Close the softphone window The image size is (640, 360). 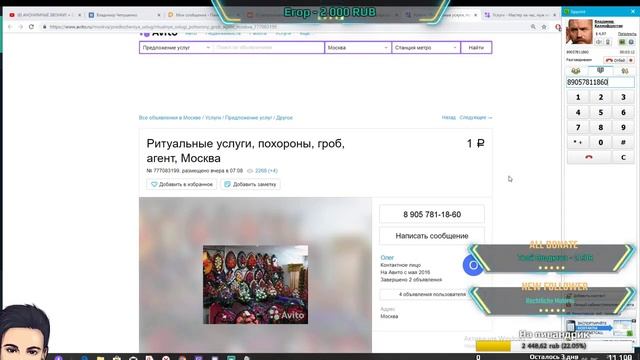[x=633, y=11]
